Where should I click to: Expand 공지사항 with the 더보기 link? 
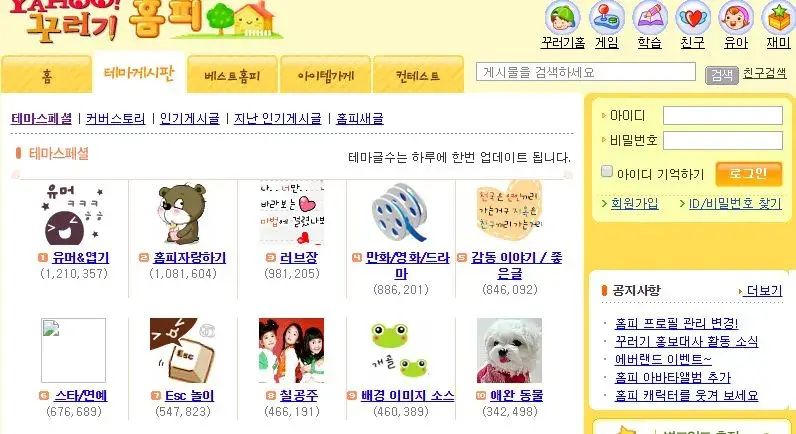764,291
